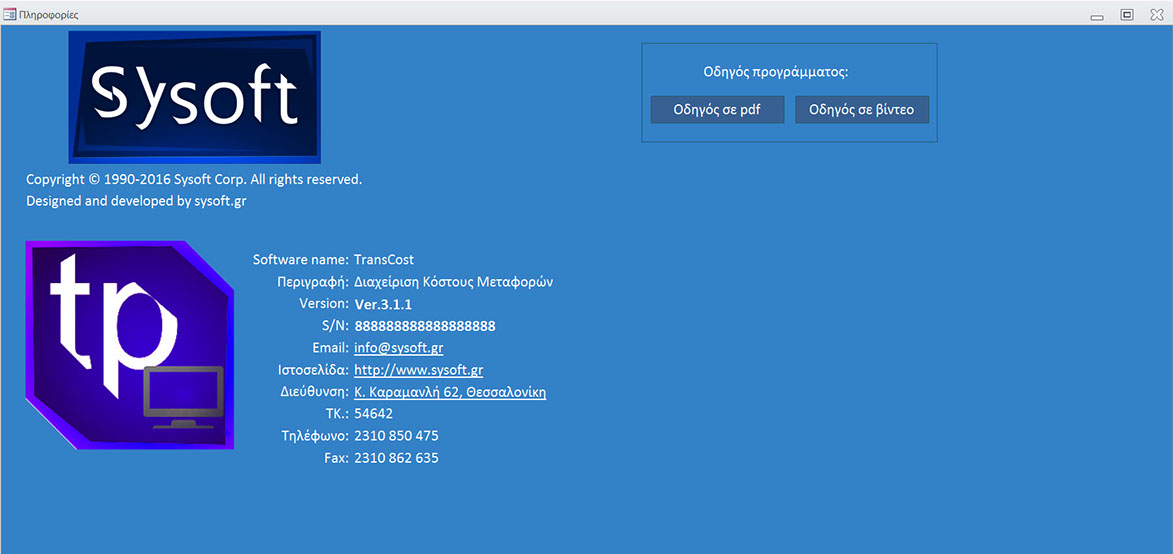Click the 54642 postal code value

pyautogui.click(x=374, y=414)
